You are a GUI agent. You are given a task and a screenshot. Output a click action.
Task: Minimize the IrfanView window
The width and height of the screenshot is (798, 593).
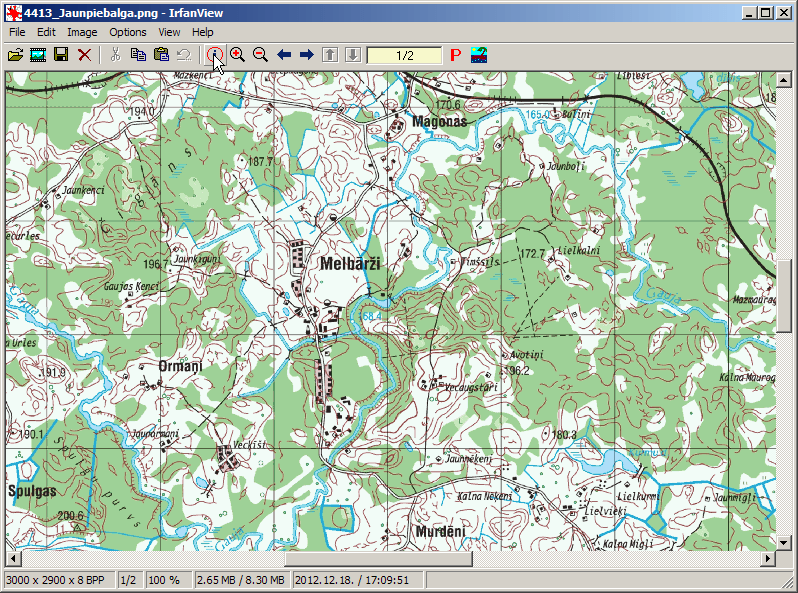click(748, 13)
